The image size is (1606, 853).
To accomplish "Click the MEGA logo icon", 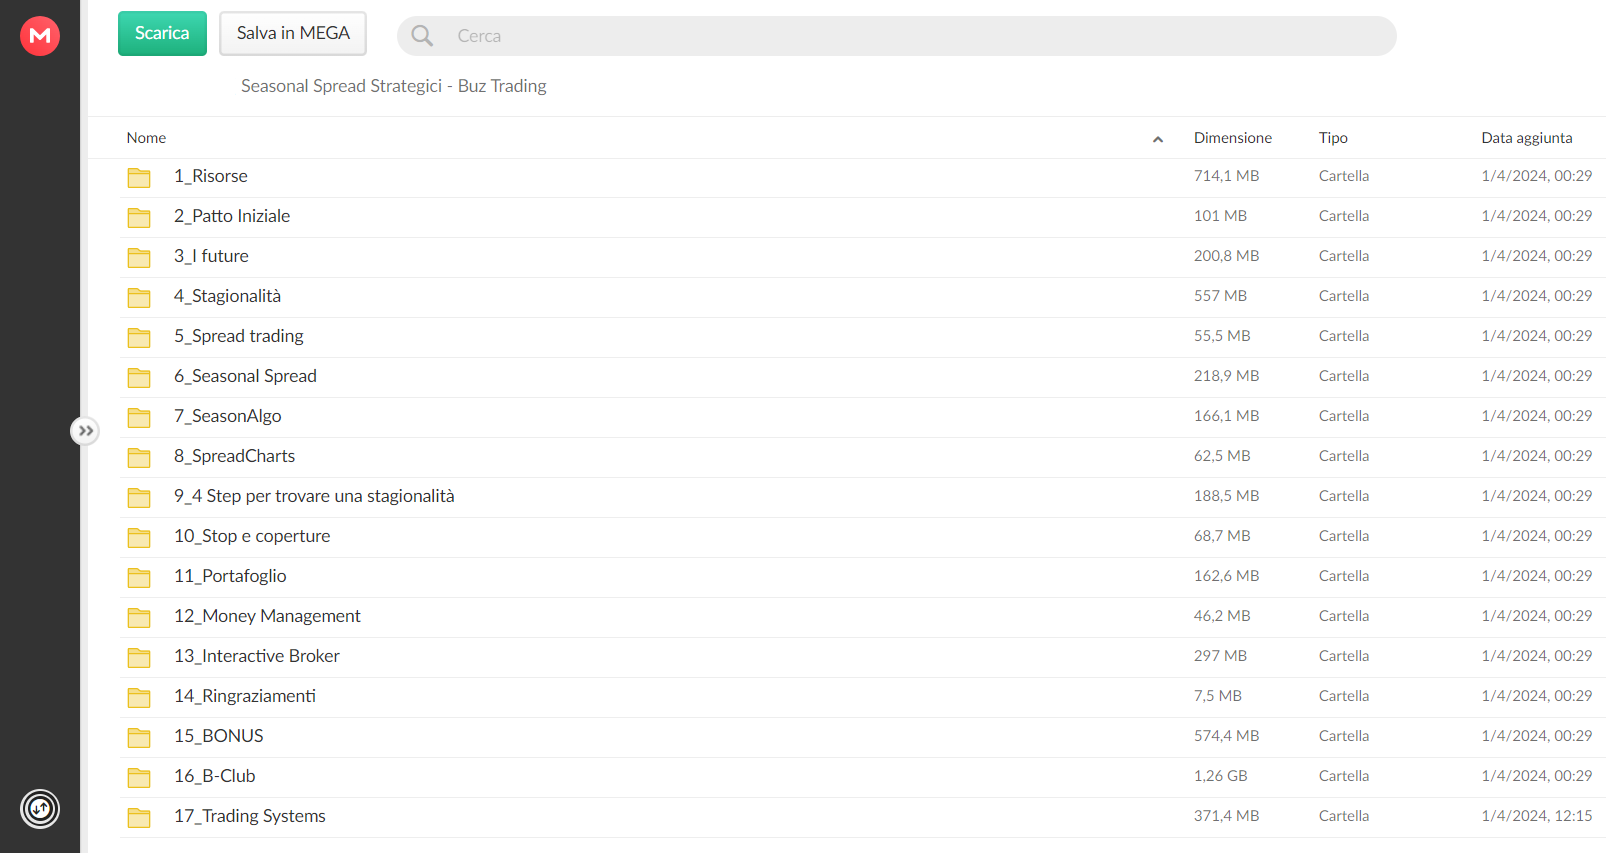I will pyautogui.click(x=40, y=36).
